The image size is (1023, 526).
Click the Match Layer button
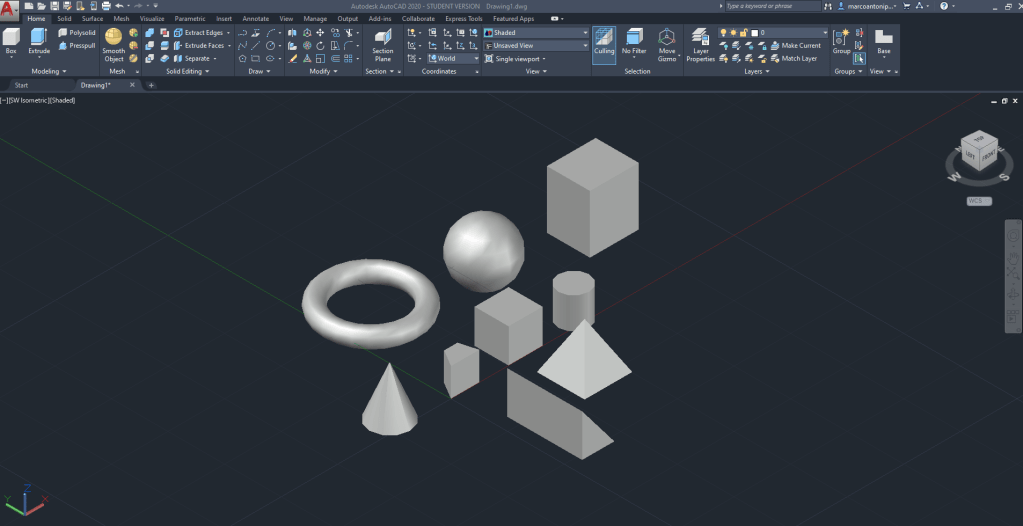pyautogui.click(x=793, y=58)
